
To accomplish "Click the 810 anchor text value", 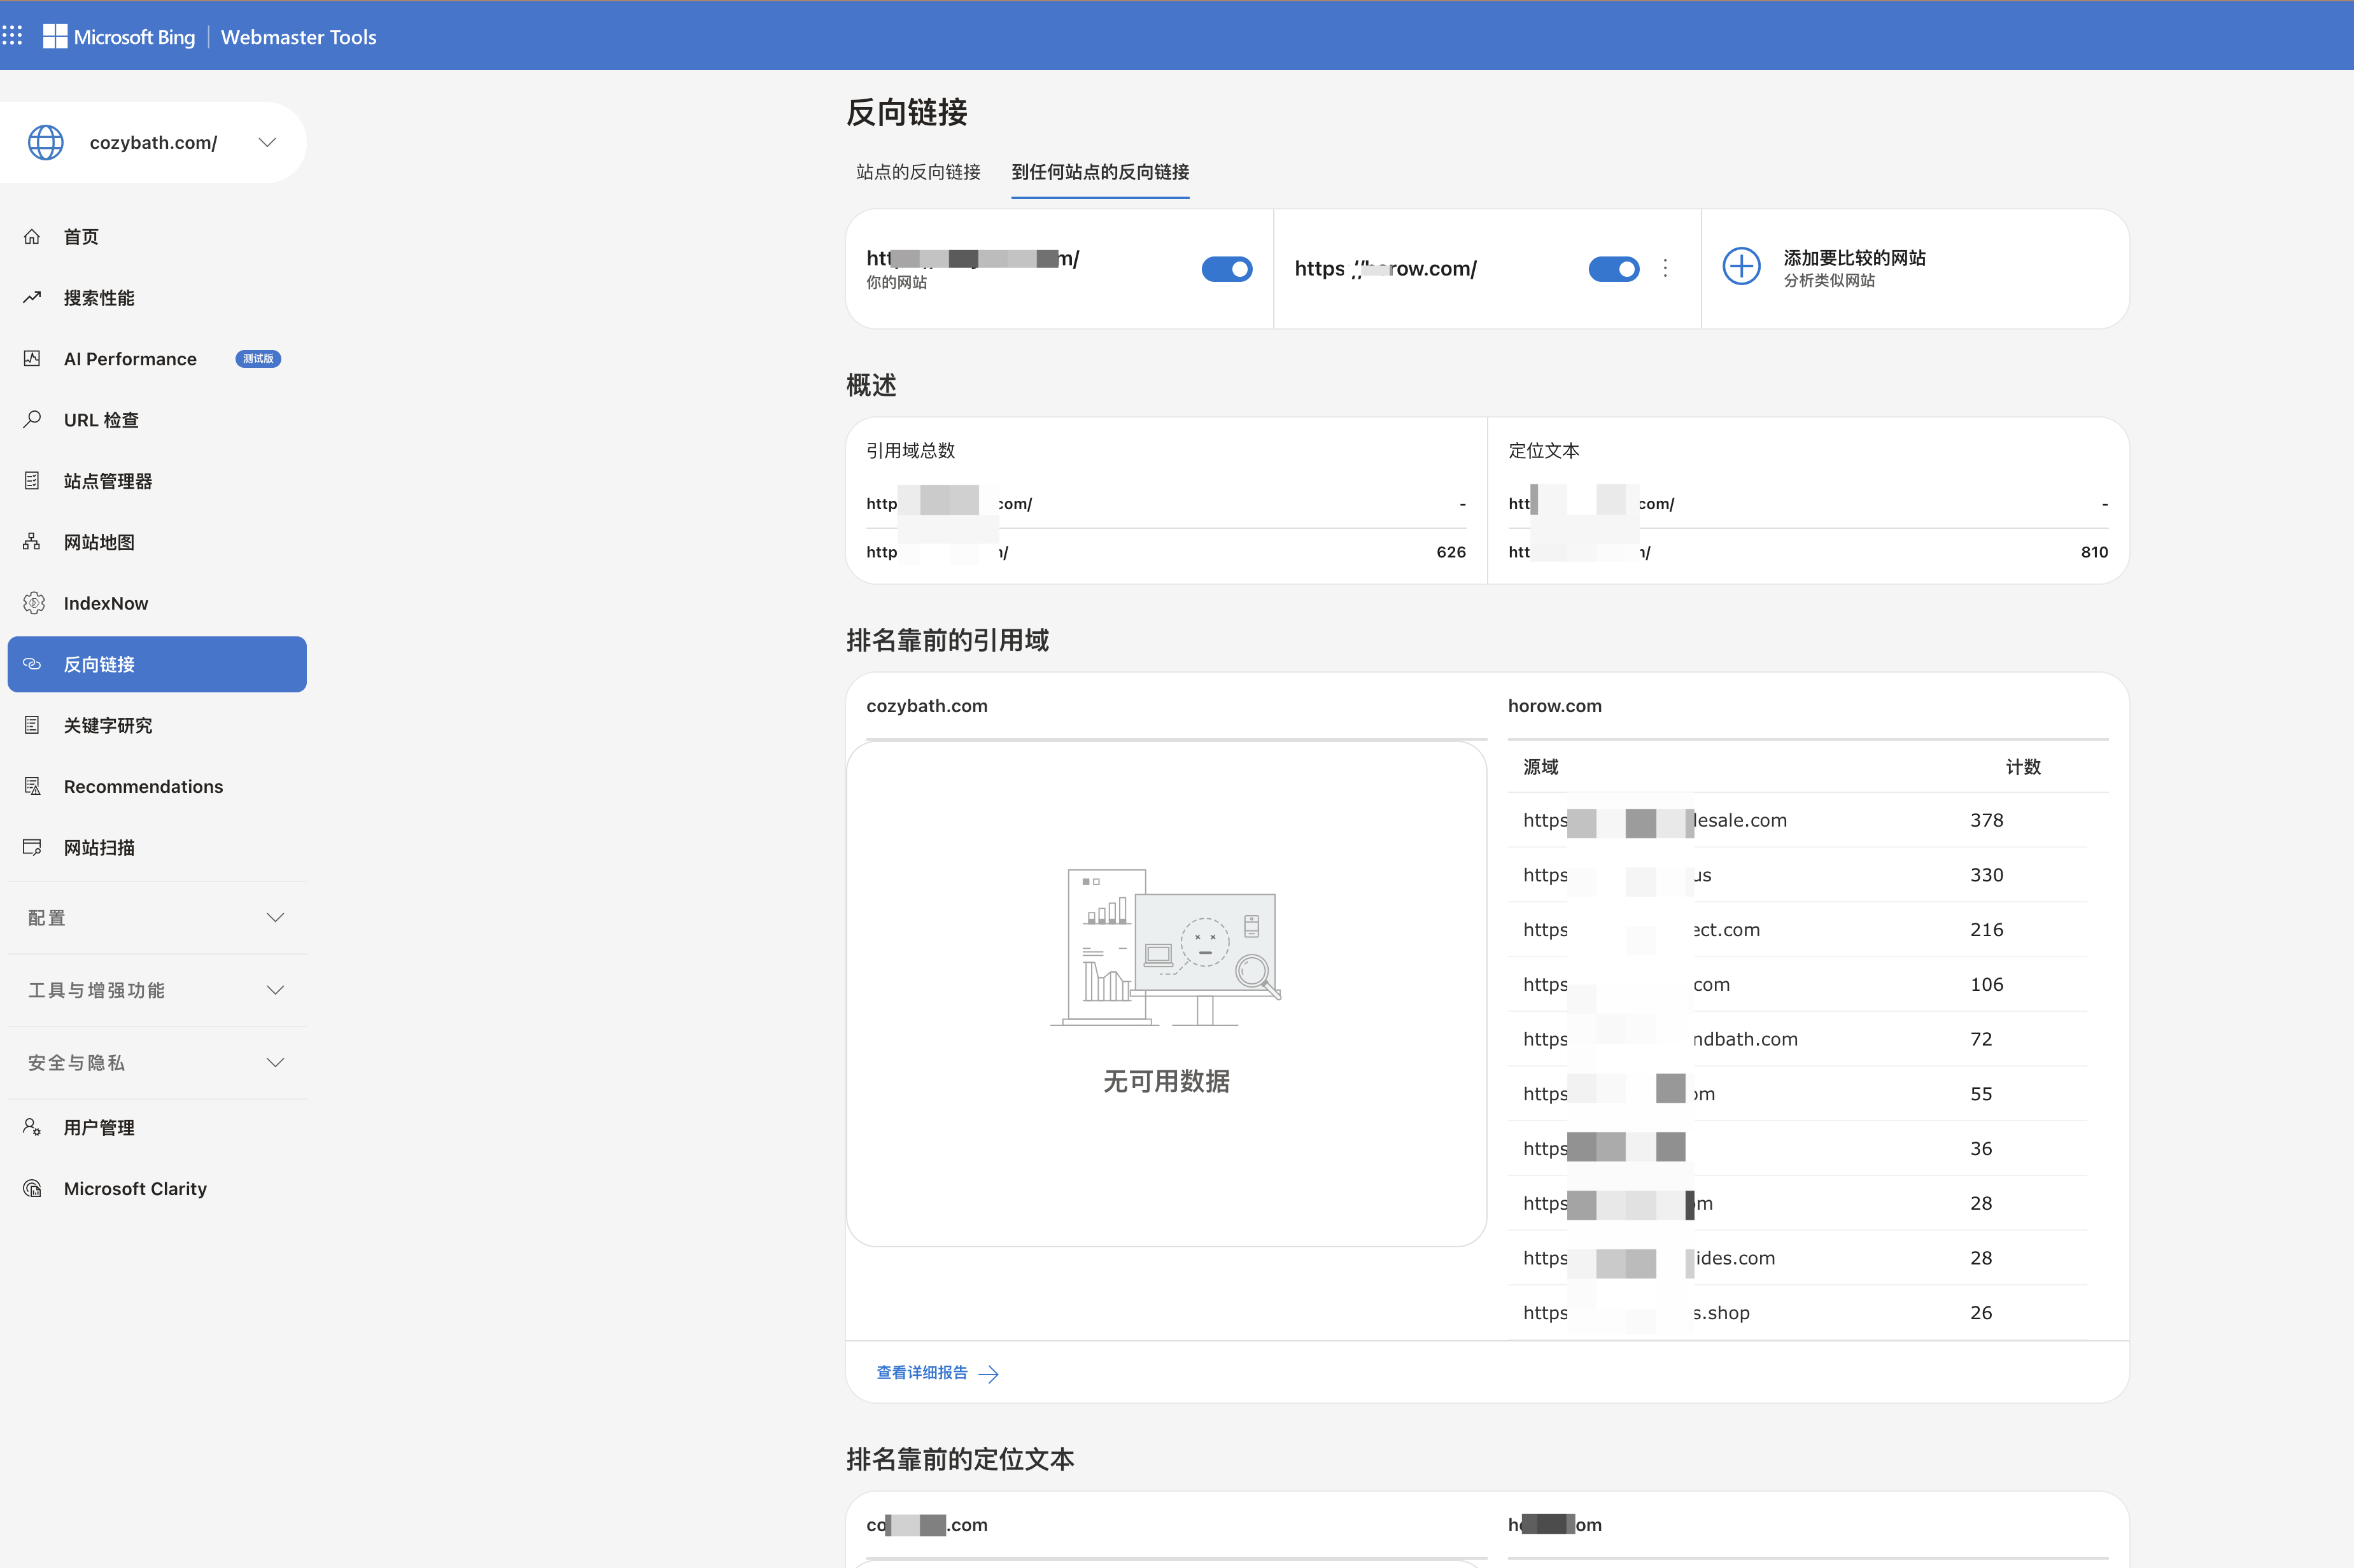I will click(2094, 551).
